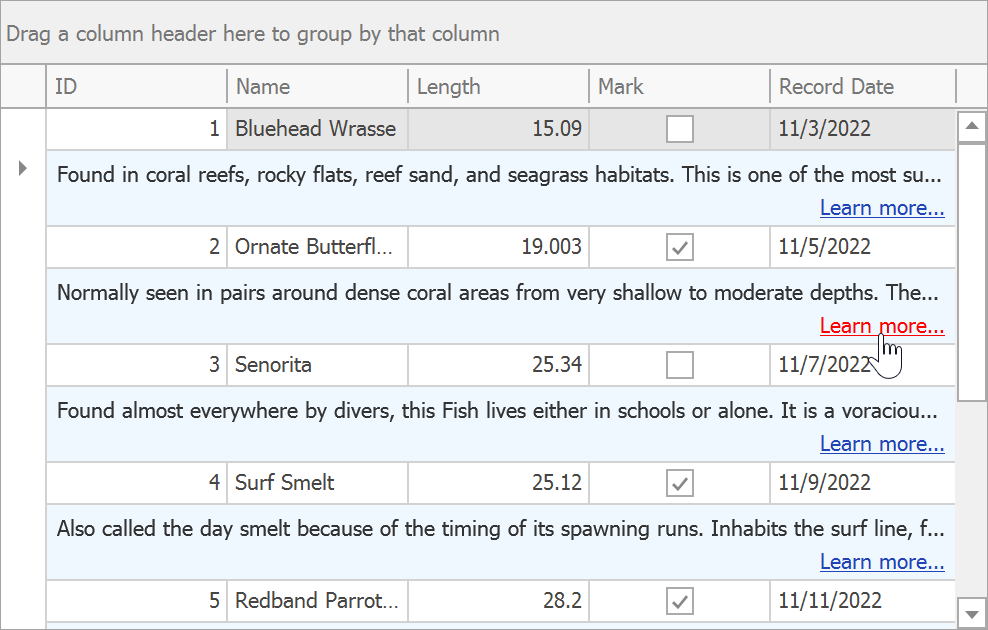Screen dimensions: 988x630
Task: Click the Mark column header
Action: click(679, 87)
